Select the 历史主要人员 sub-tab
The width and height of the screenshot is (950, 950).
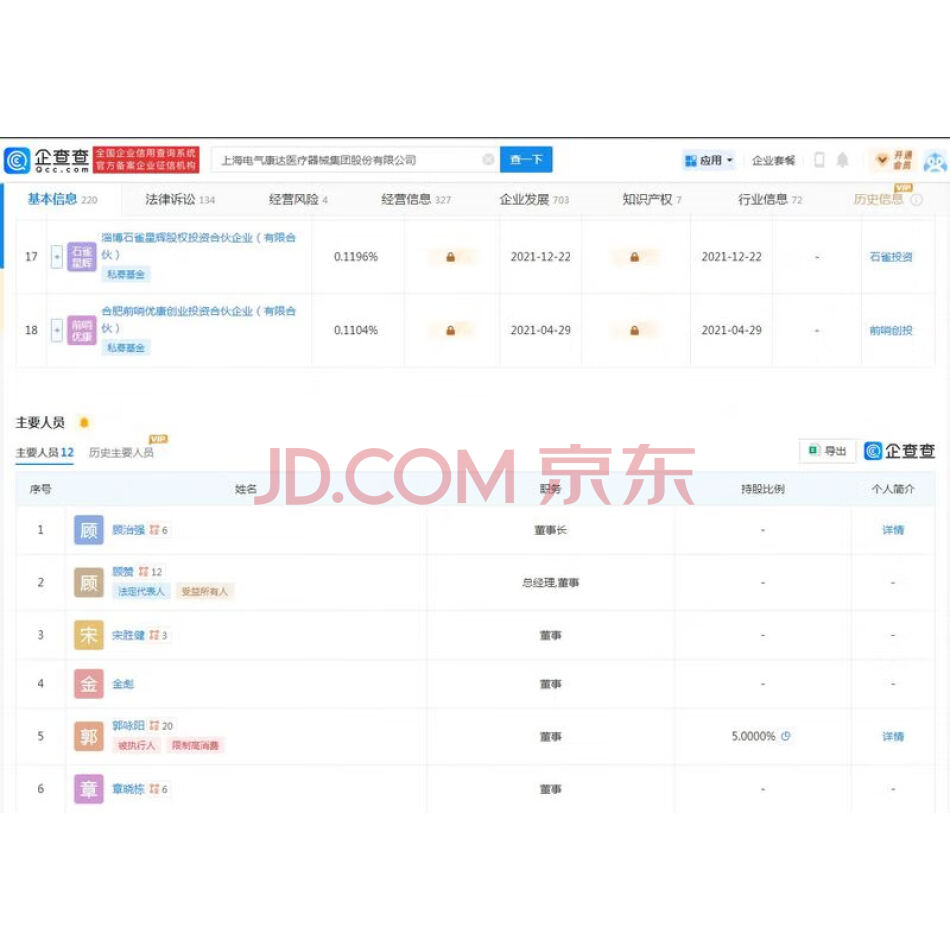coord(121,453)
